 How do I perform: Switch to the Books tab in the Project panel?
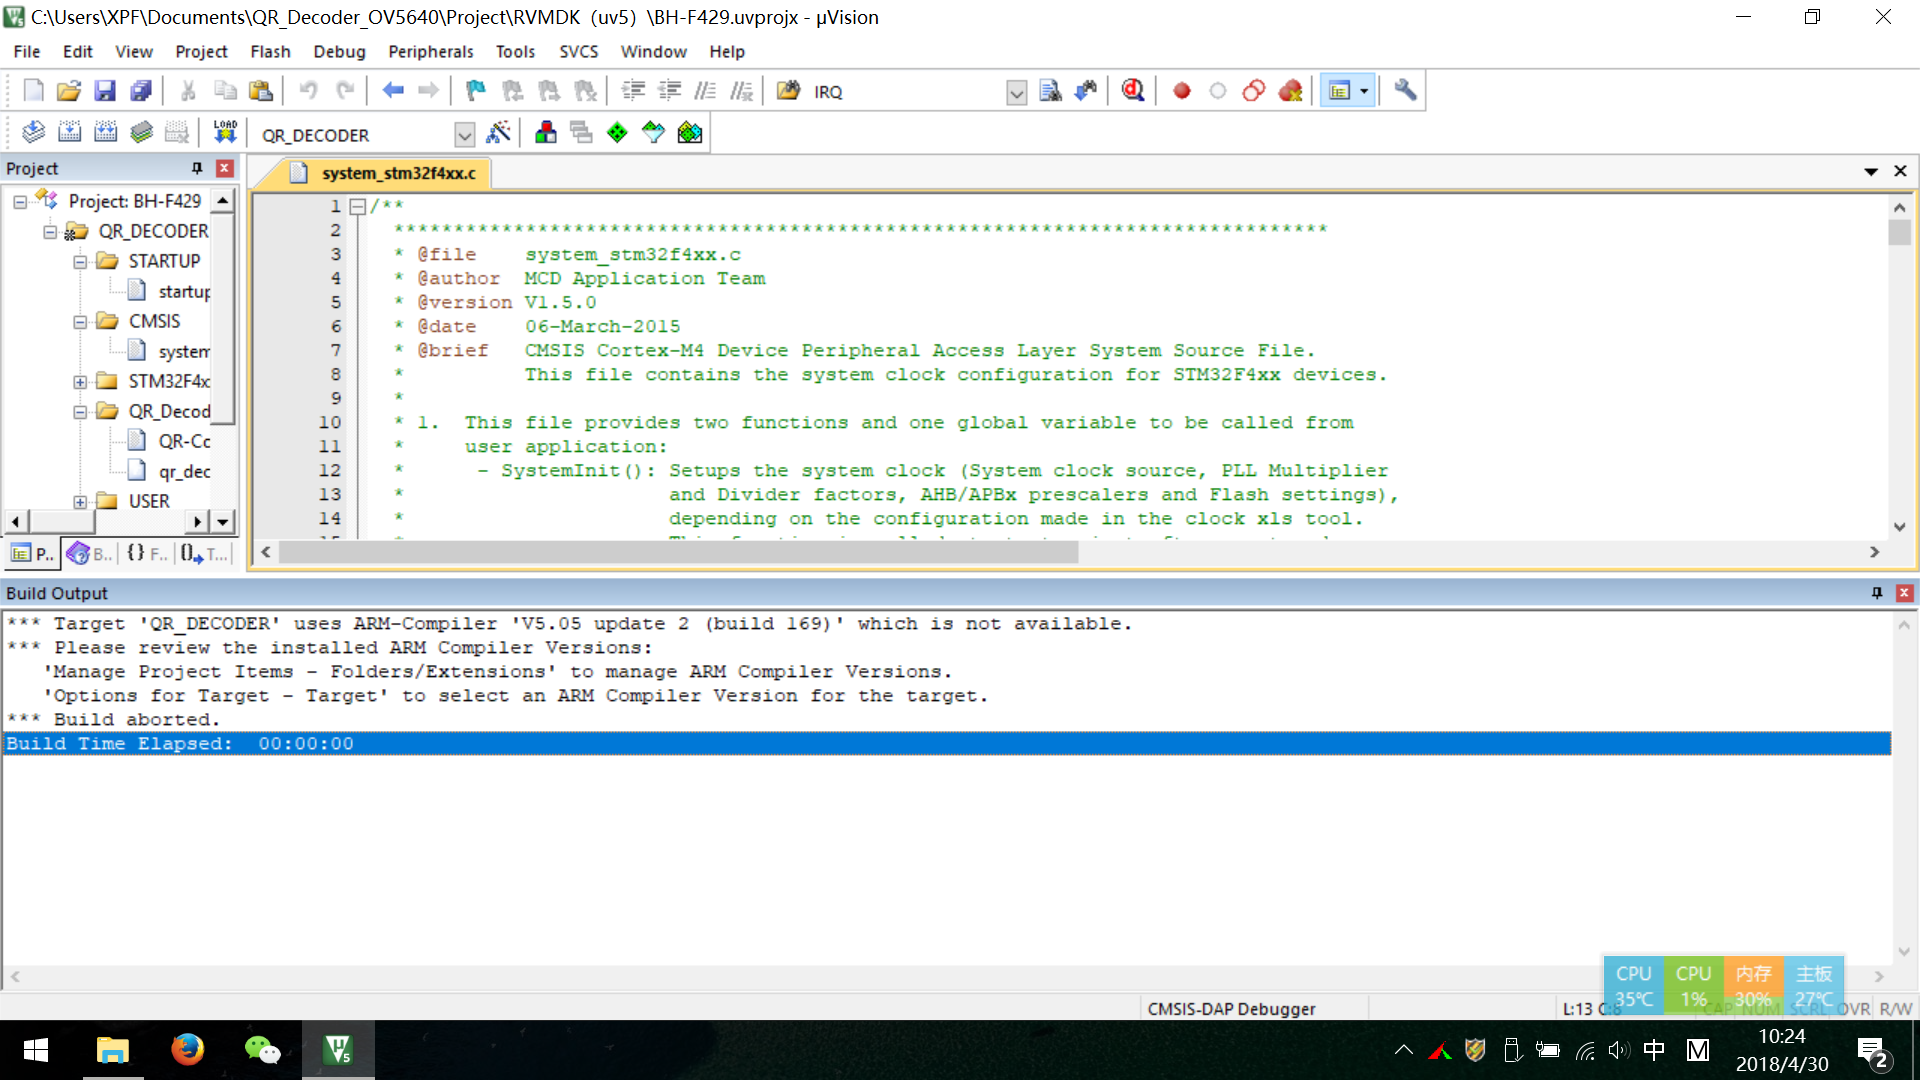pos(90,553)
